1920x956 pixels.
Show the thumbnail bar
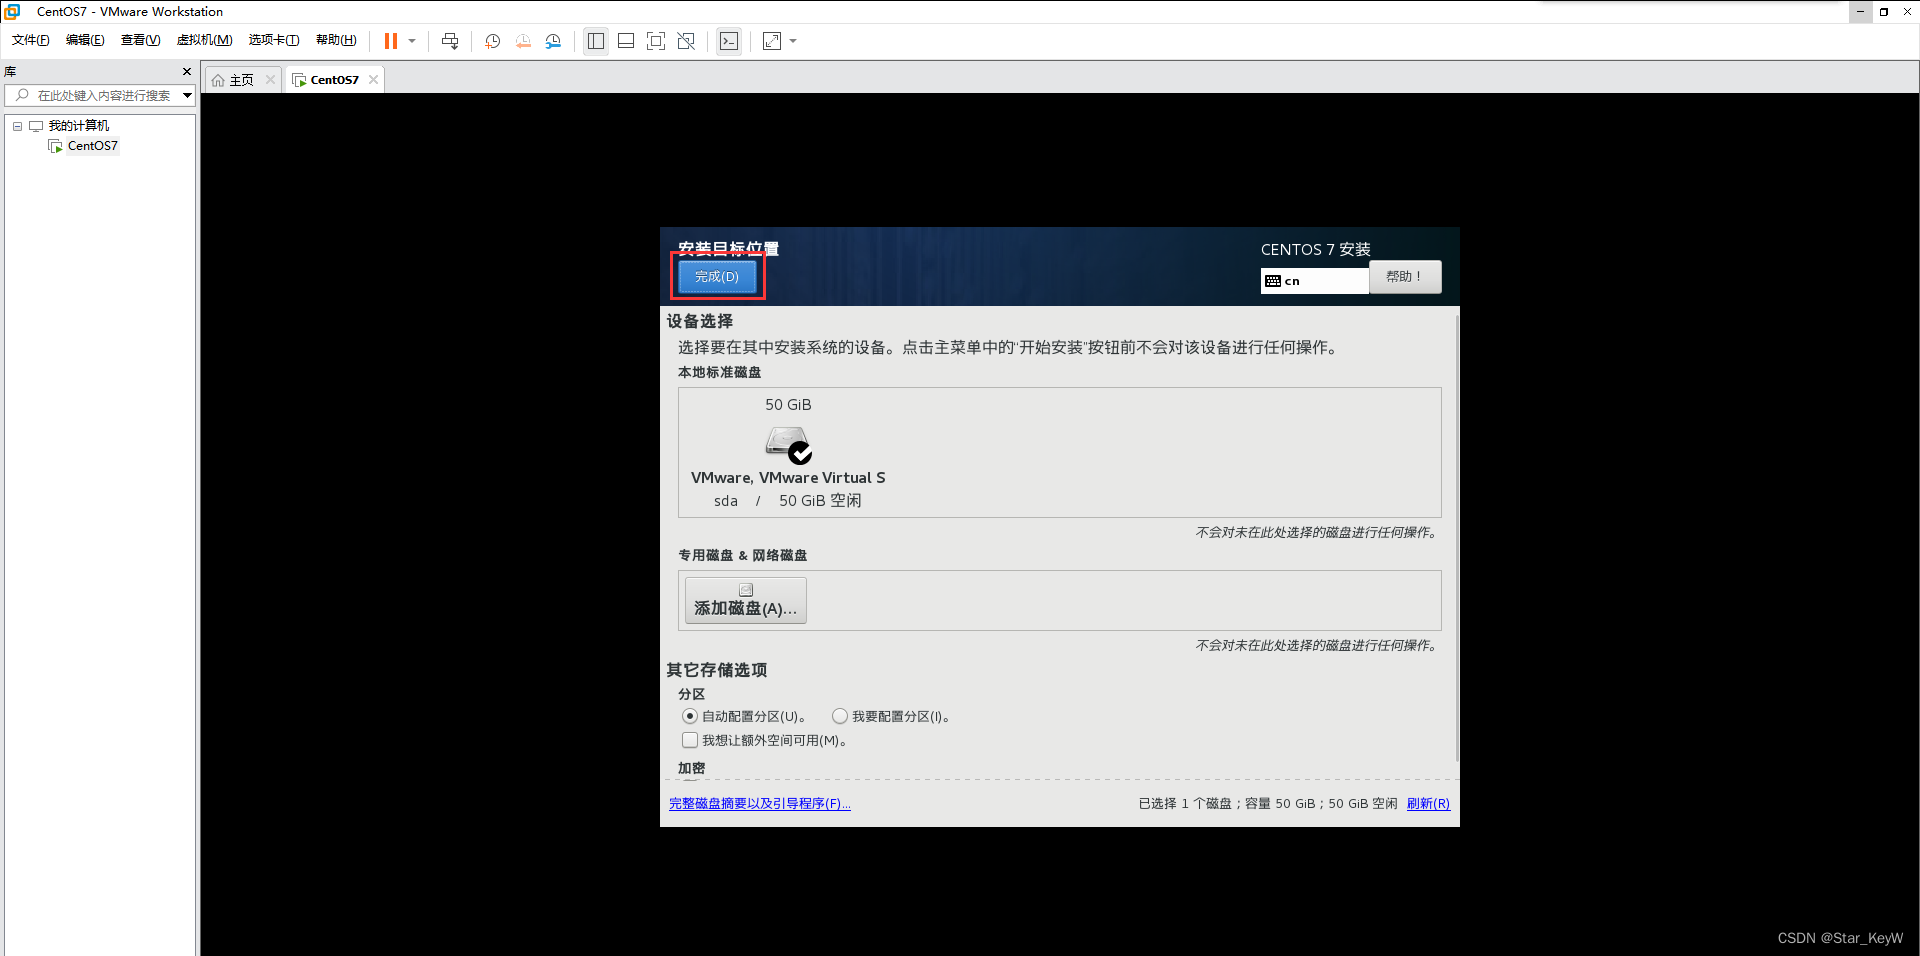[x=625, y=41]
